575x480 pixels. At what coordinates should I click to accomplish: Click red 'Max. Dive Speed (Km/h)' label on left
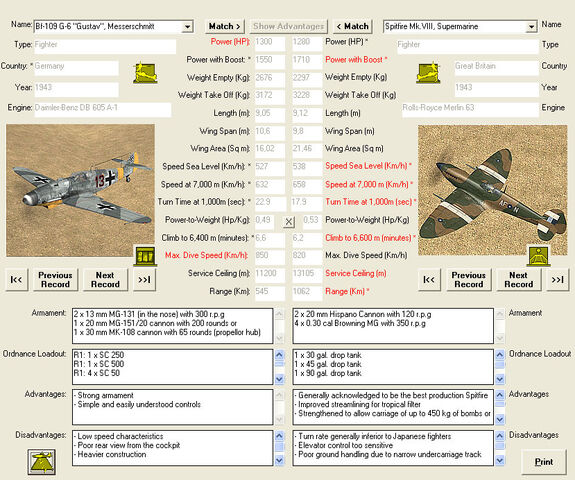tap(206, 256)
